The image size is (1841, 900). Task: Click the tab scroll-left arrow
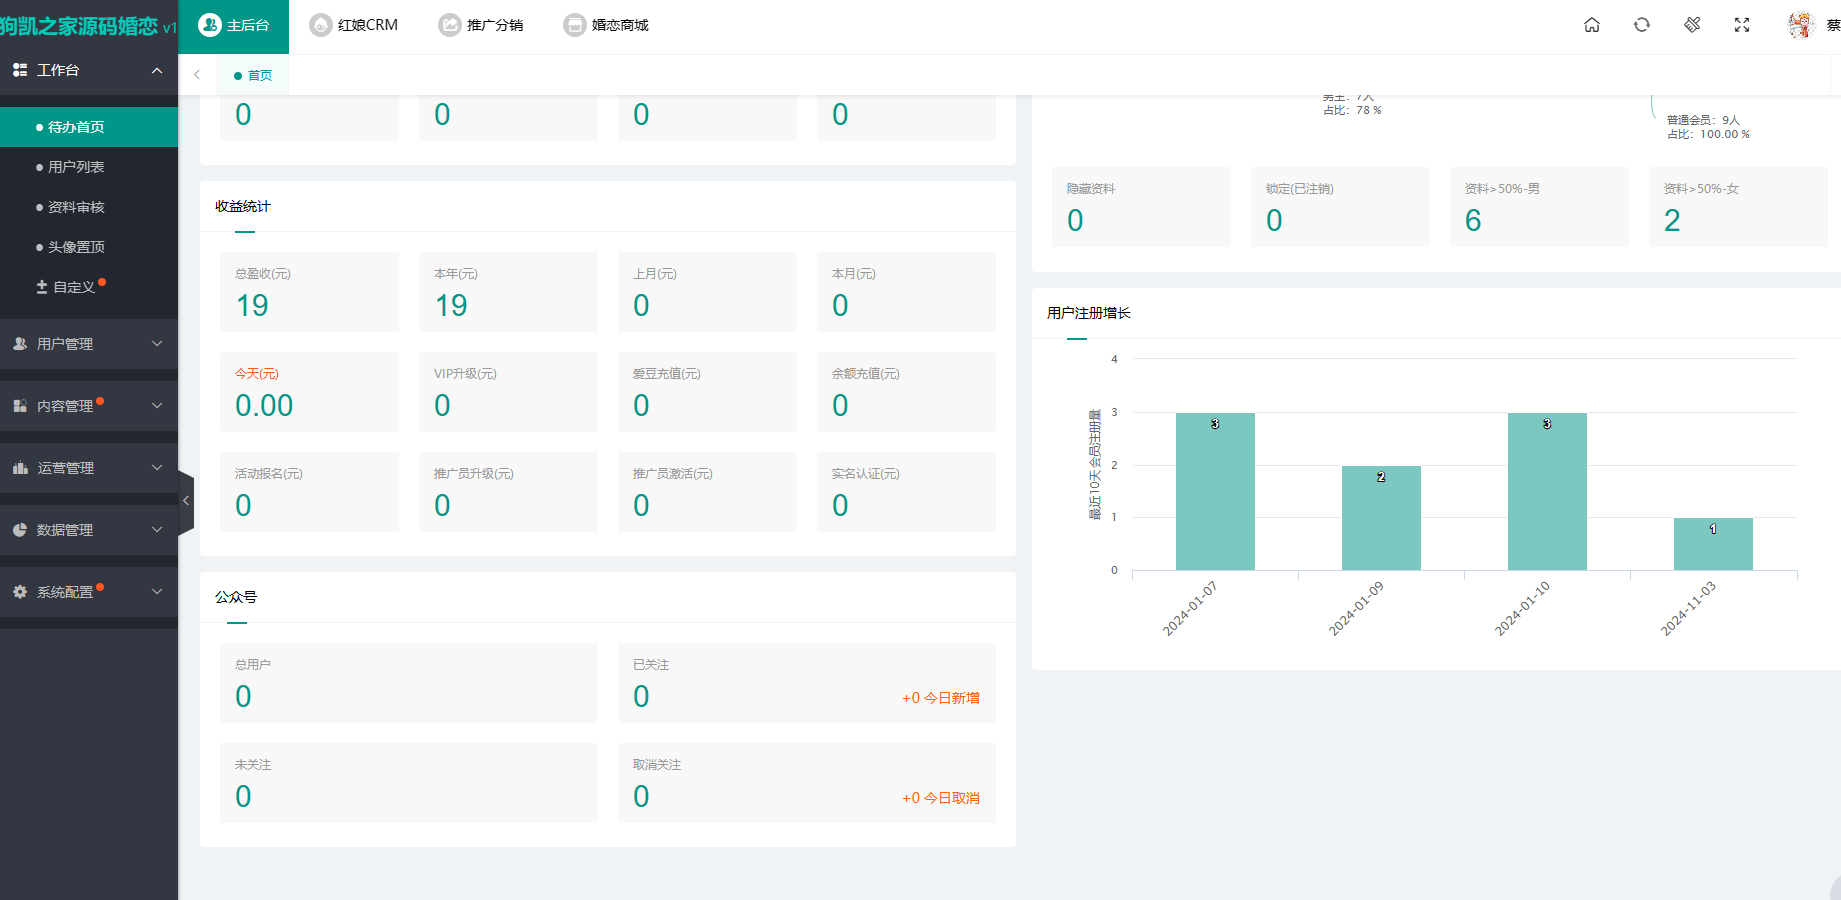pyautogui.click(x=197, y=75)
